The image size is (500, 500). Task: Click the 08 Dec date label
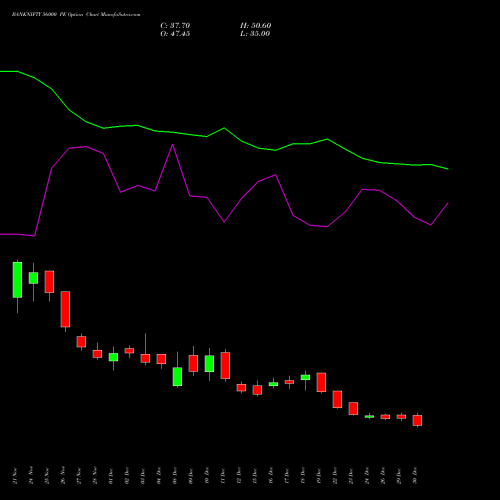(x=175, y=476)
